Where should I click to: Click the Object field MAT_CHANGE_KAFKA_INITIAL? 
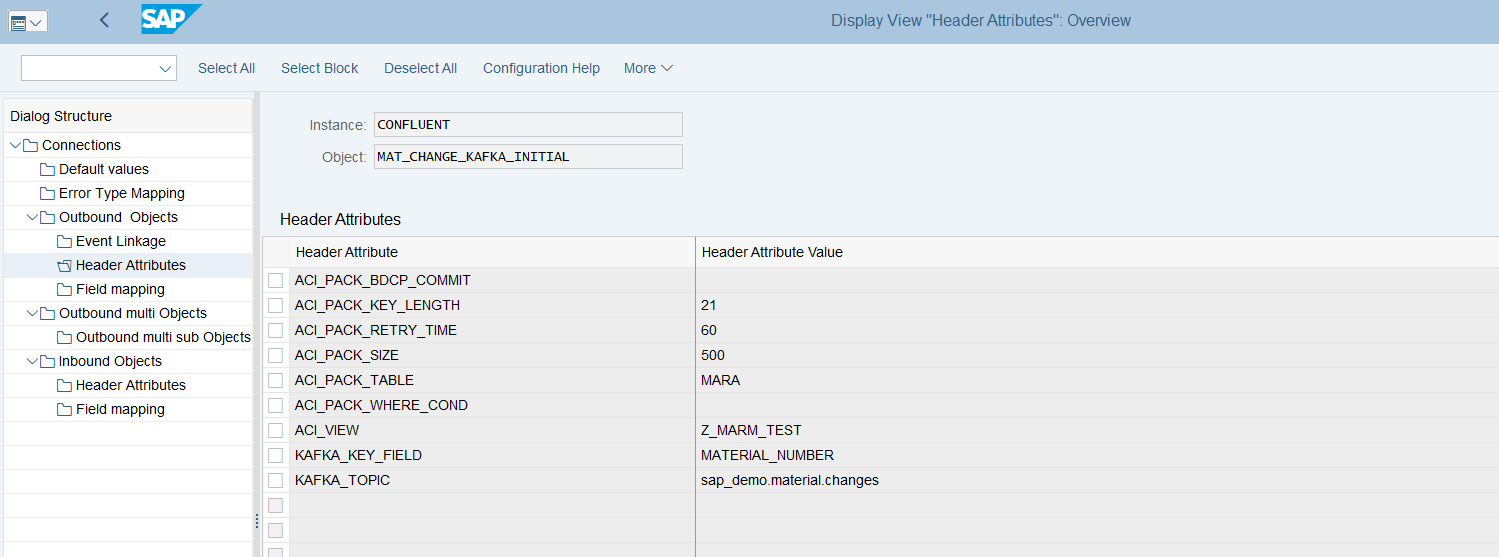click(x=528, y=157)
